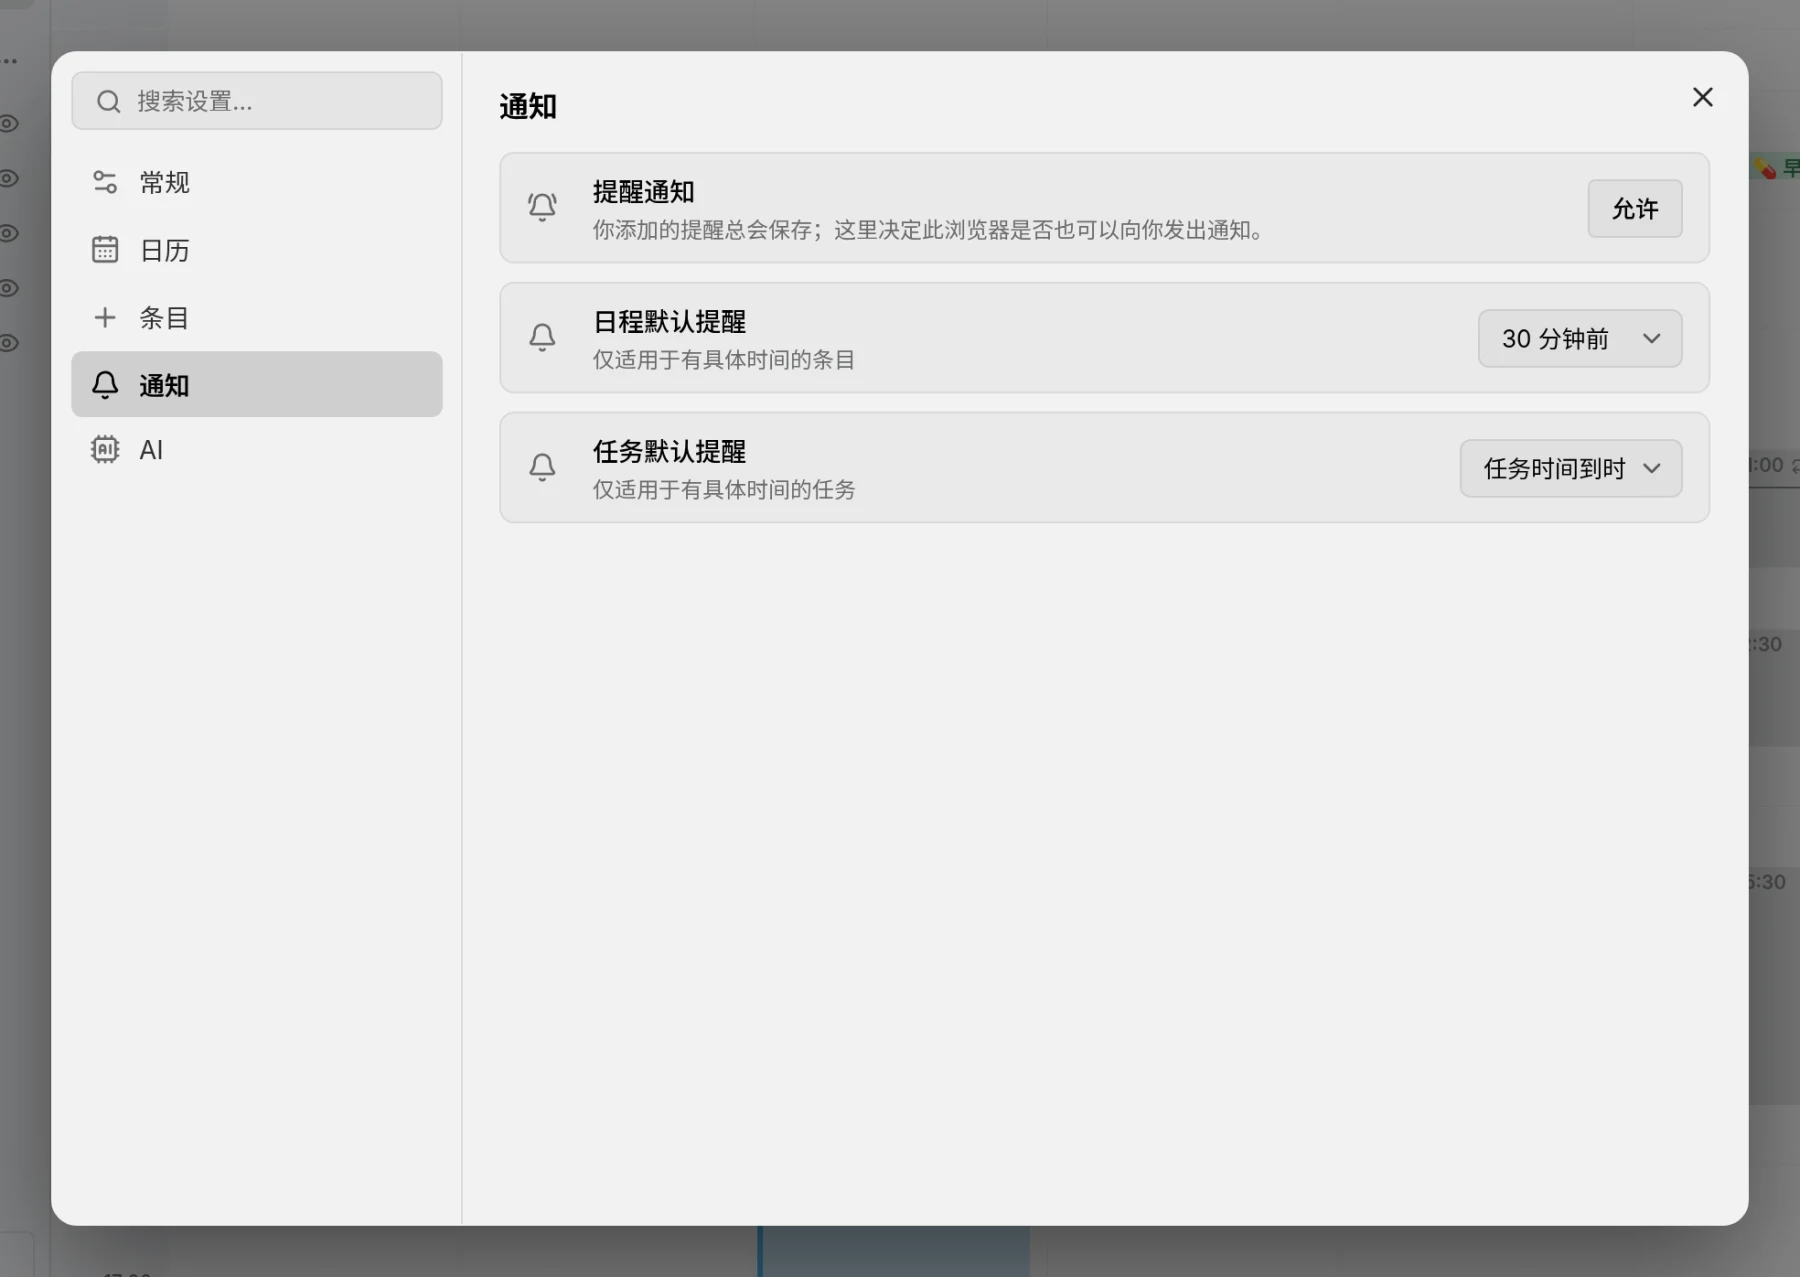
Task: Close the settings dialog
Action: click(x=1702, y=97)
